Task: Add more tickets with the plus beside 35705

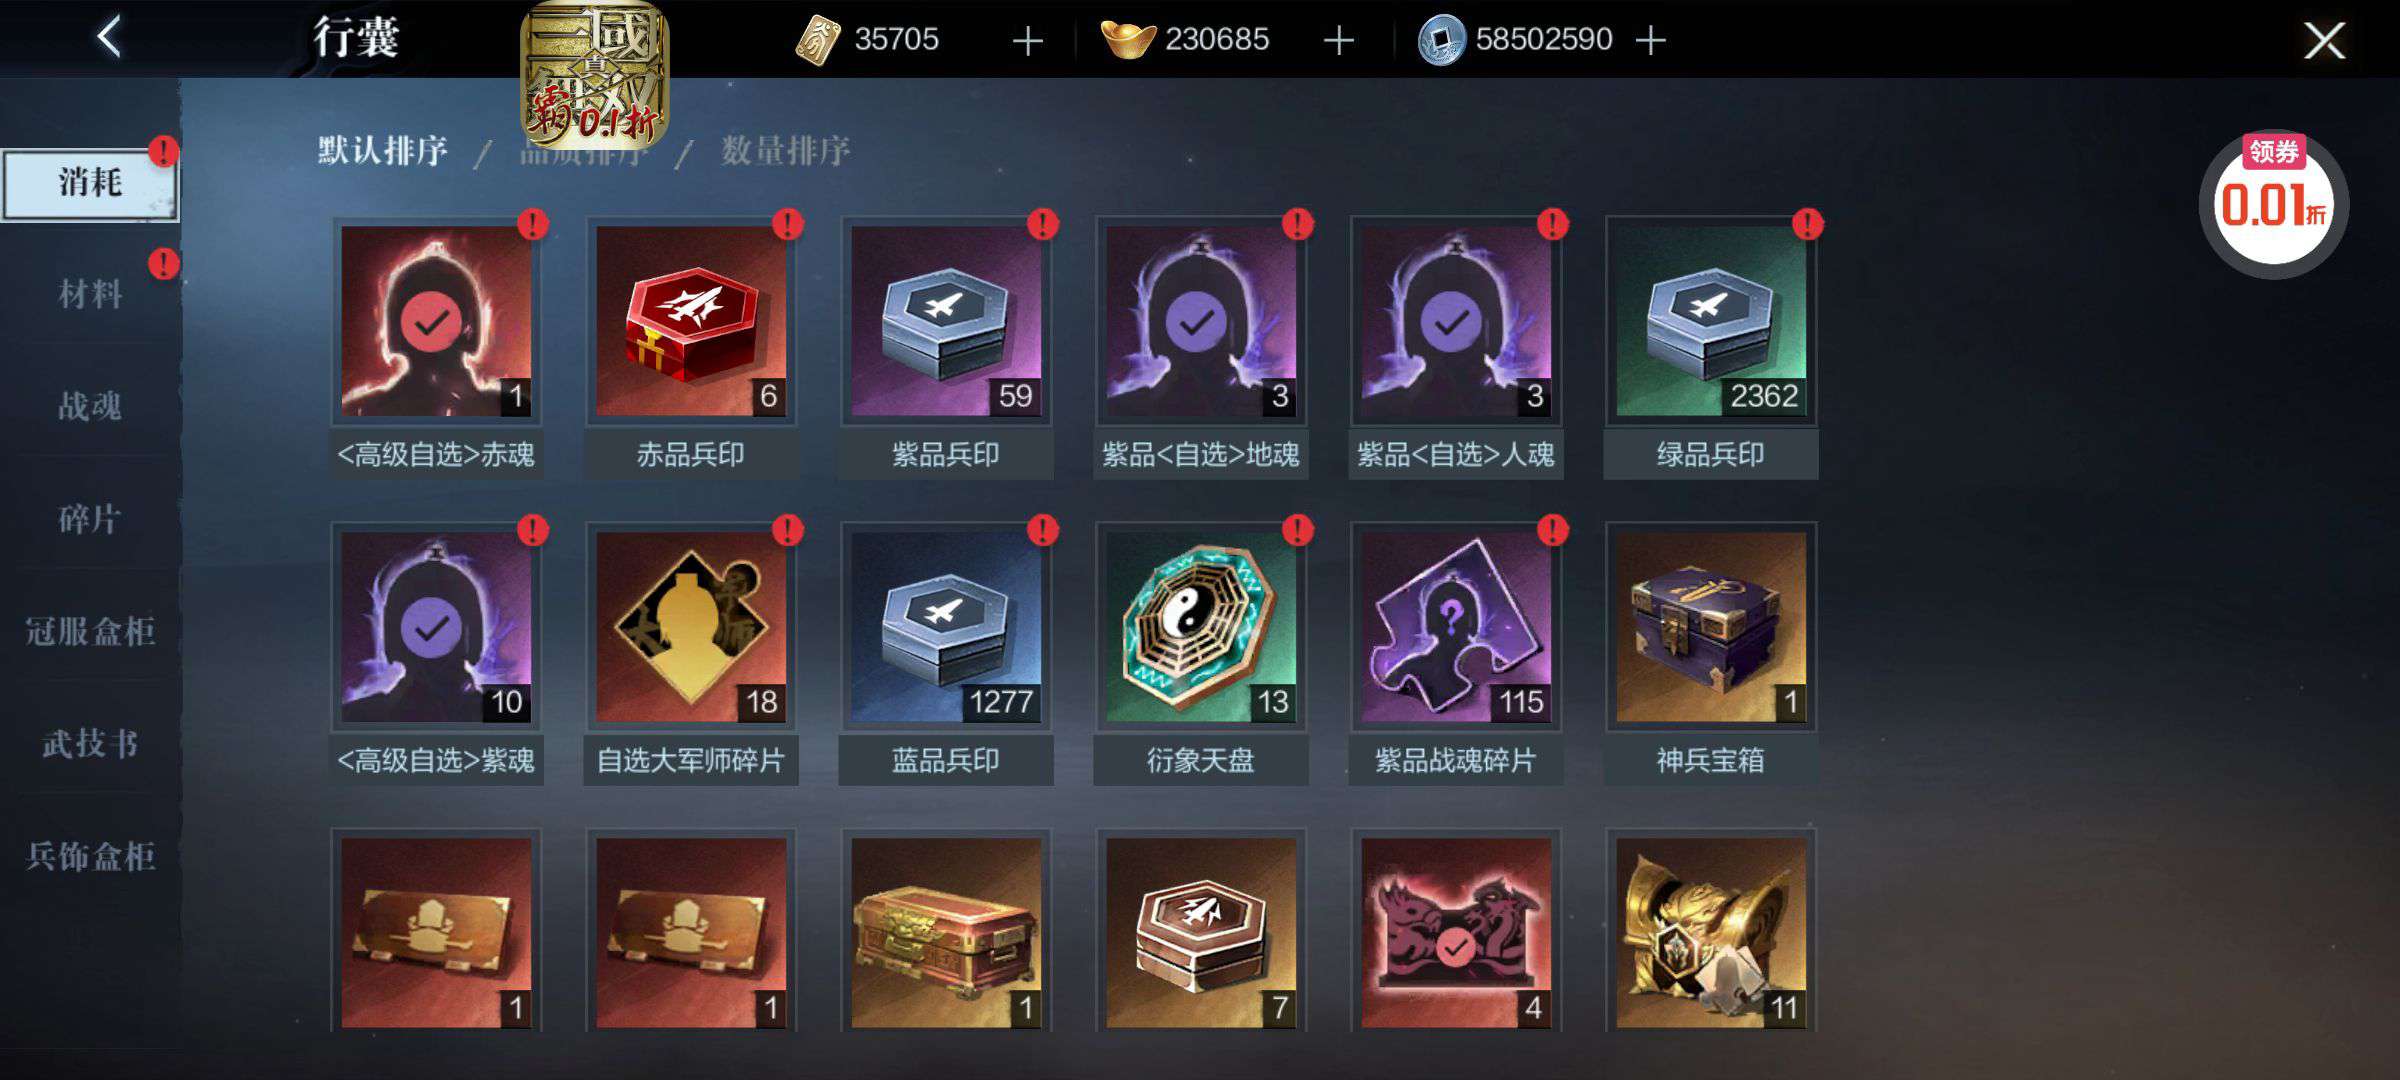Action: (1027, 41)
